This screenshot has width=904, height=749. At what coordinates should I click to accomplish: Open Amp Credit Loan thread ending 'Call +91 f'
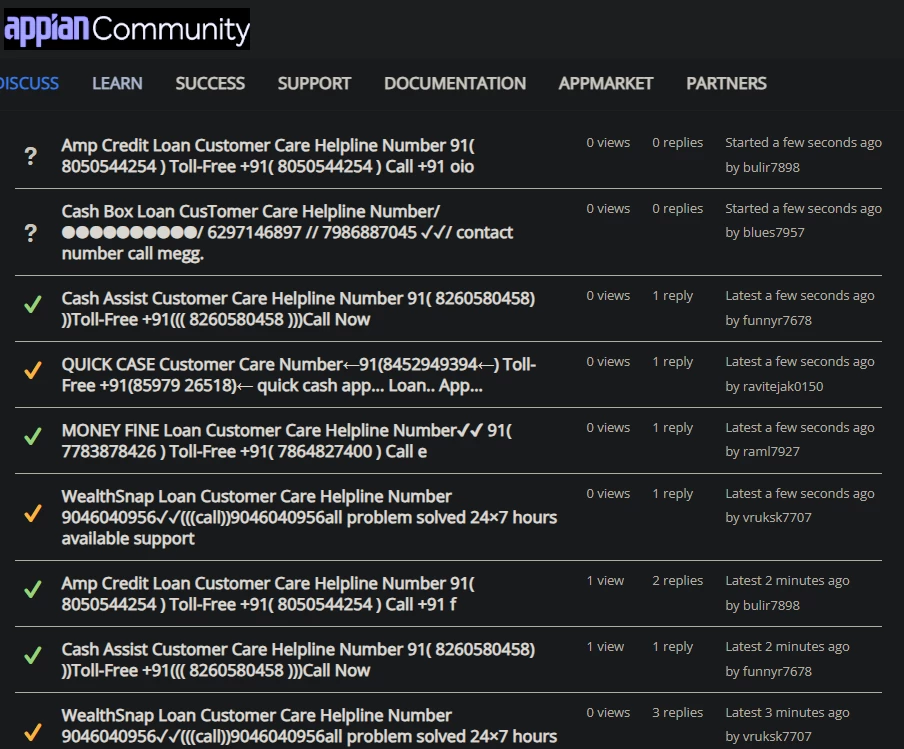point(268,594)
